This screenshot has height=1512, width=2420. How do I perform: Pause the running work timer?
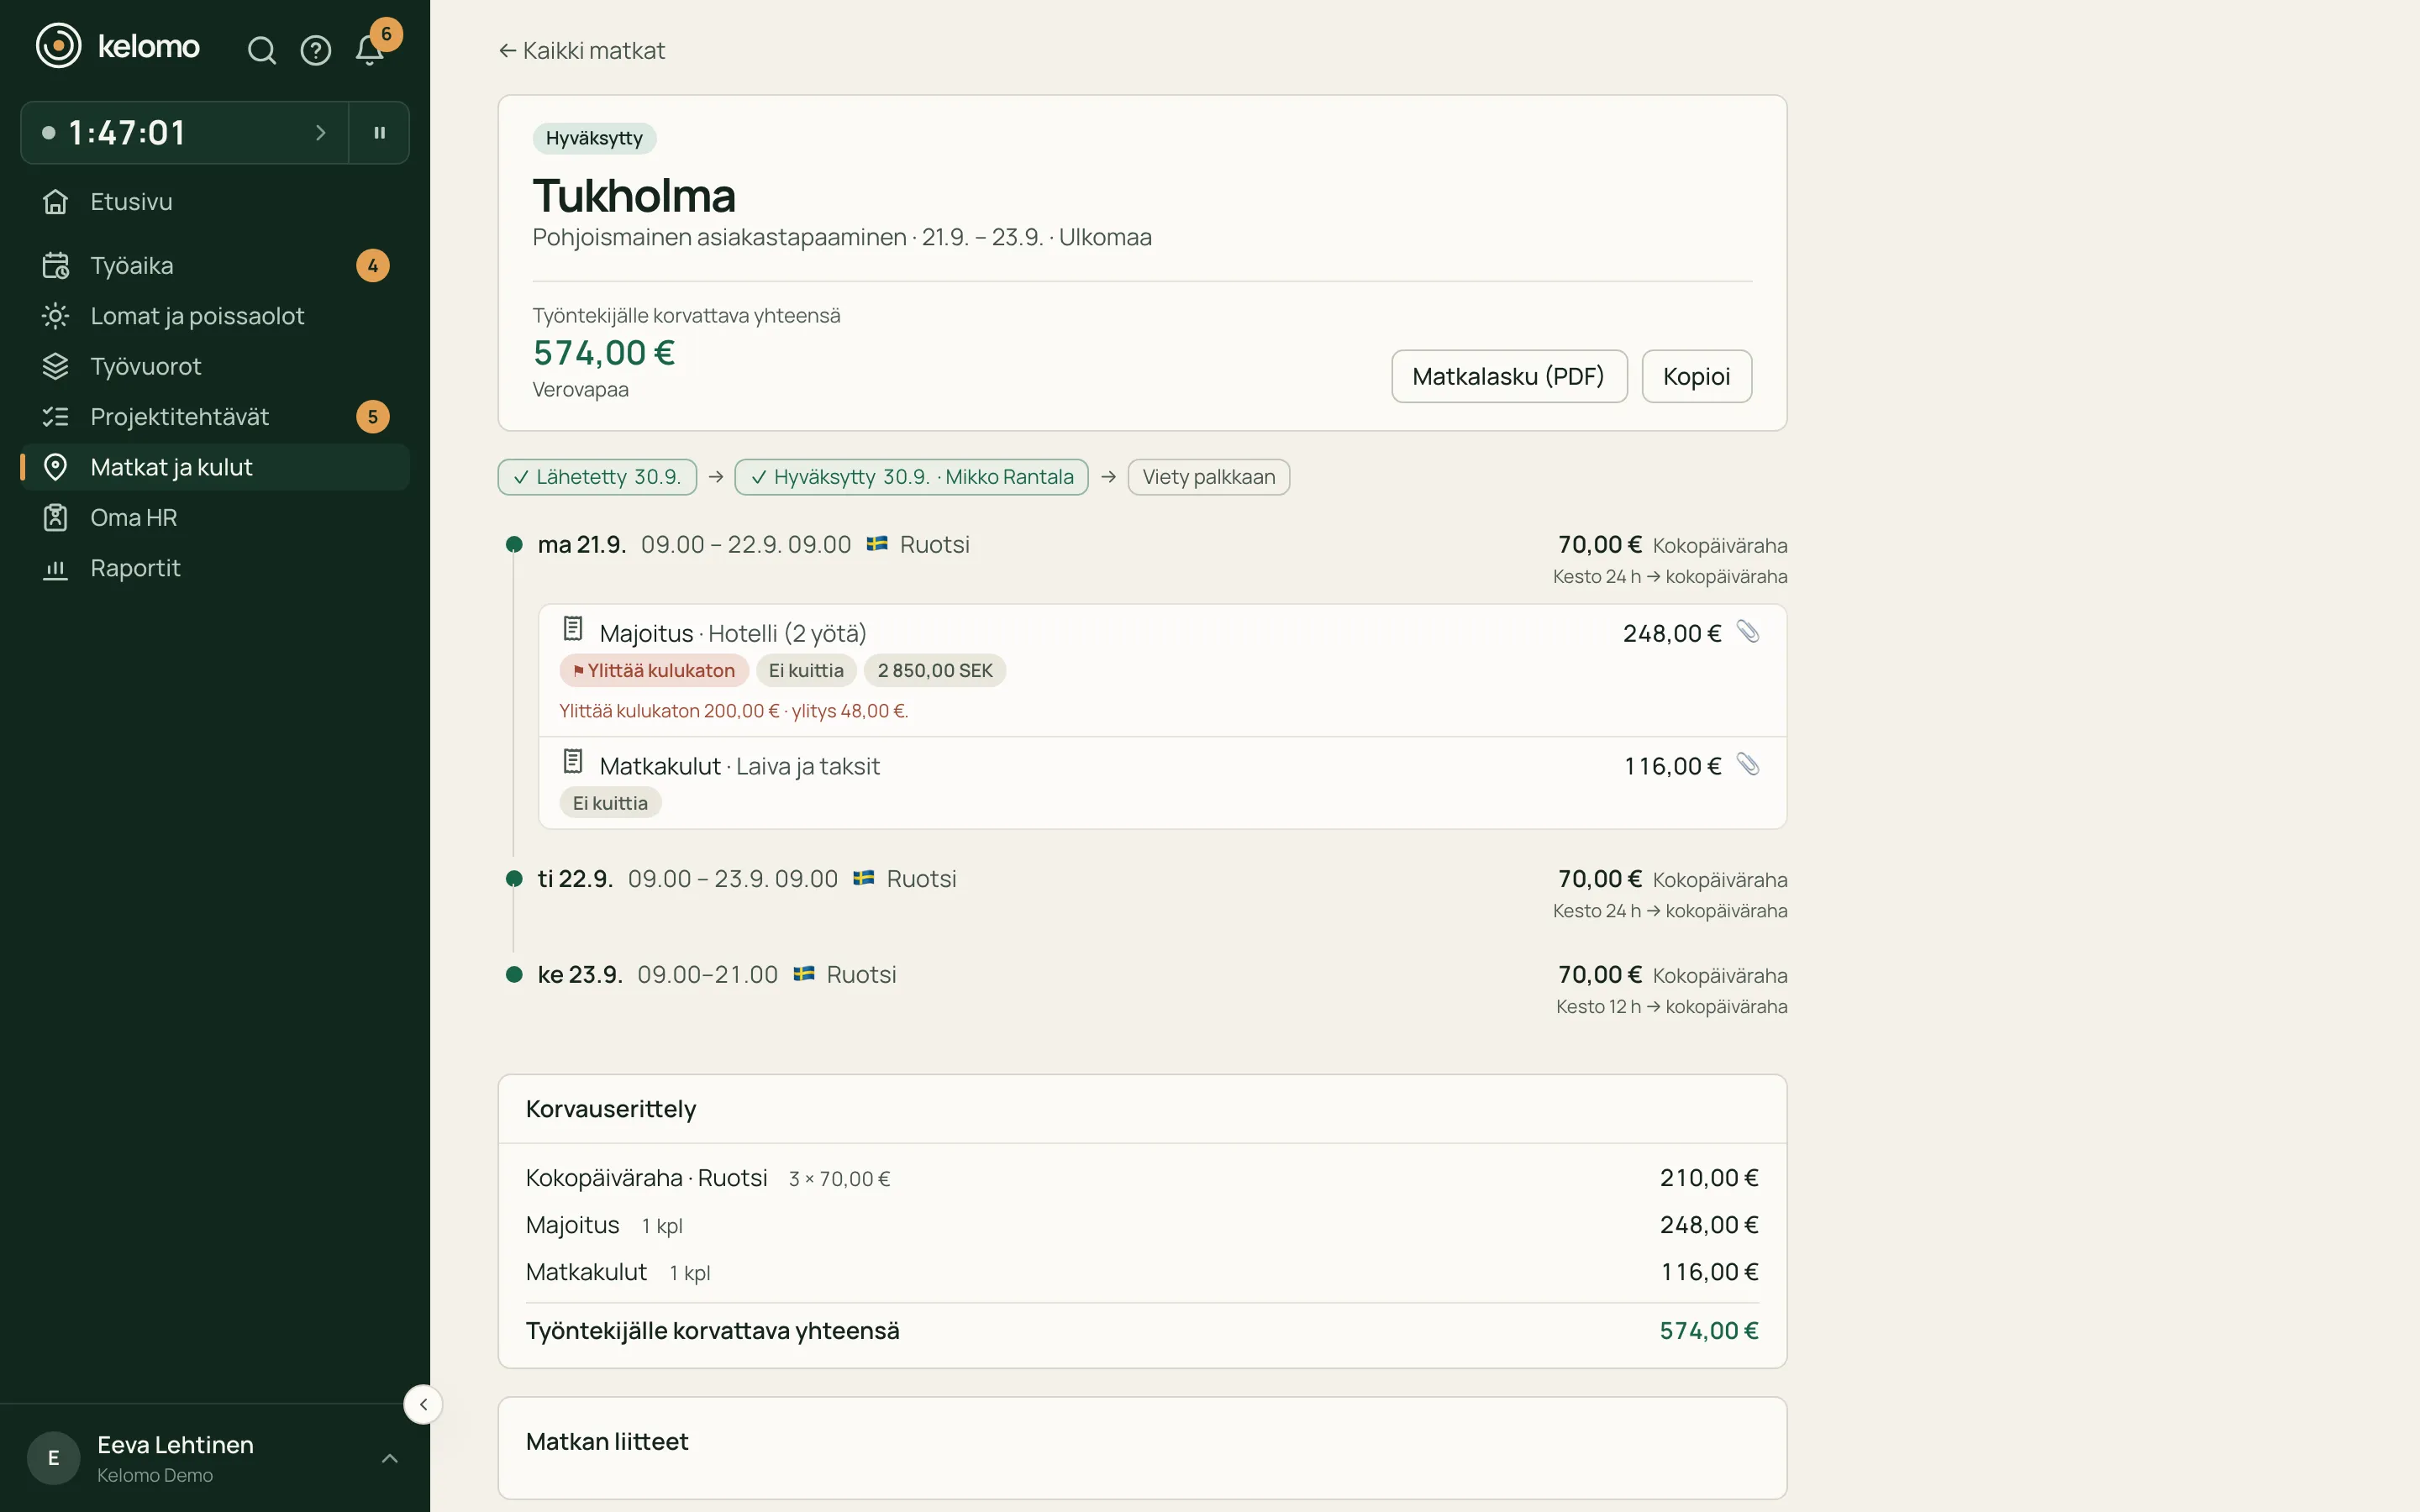click(x=380, y=132)
